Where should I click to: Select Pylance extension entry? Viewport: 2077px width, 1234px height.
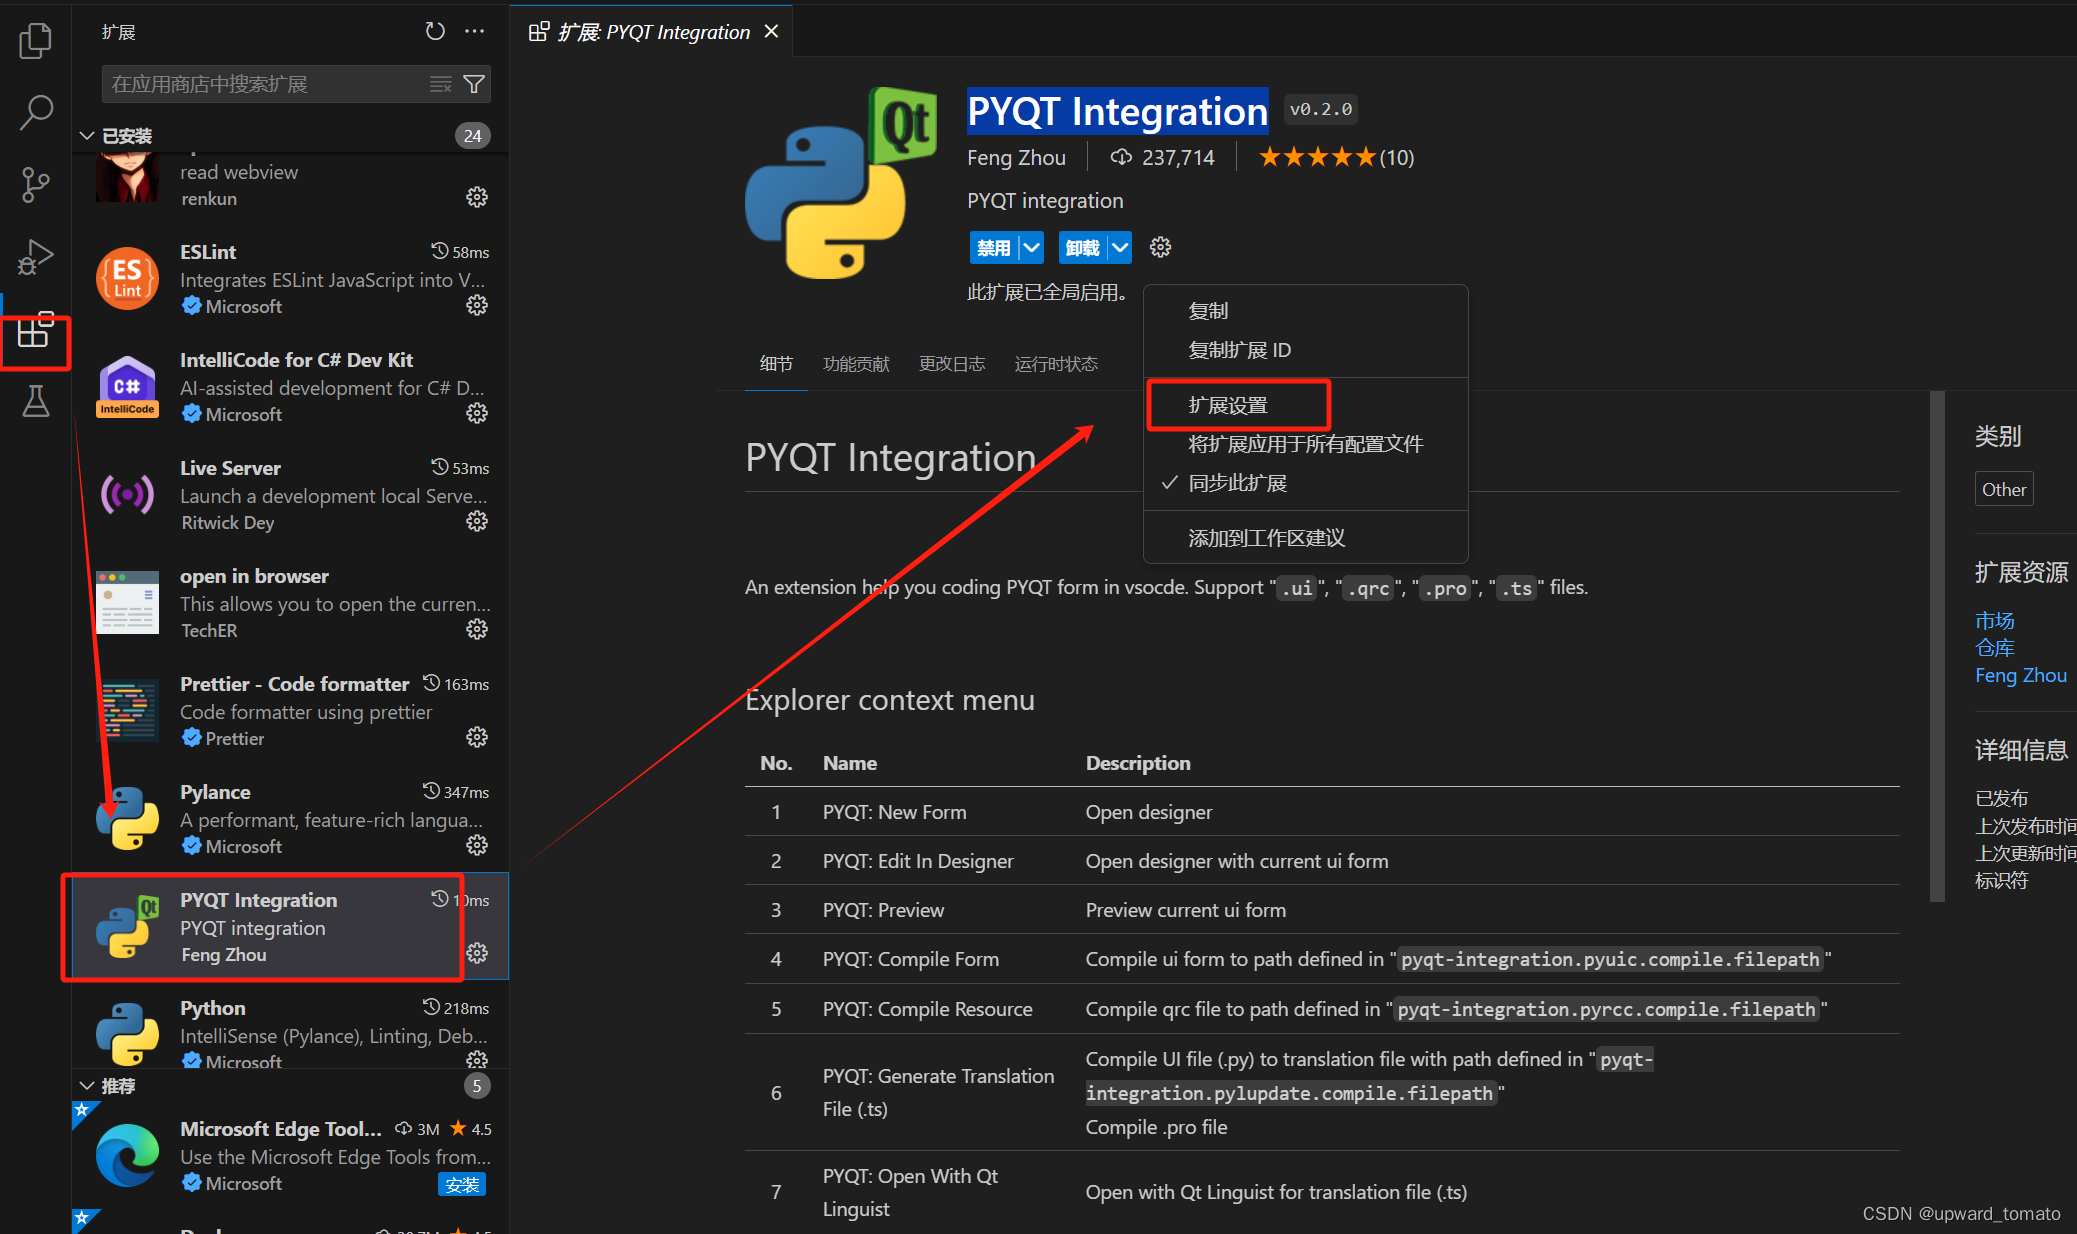click(x=291, y=818)
